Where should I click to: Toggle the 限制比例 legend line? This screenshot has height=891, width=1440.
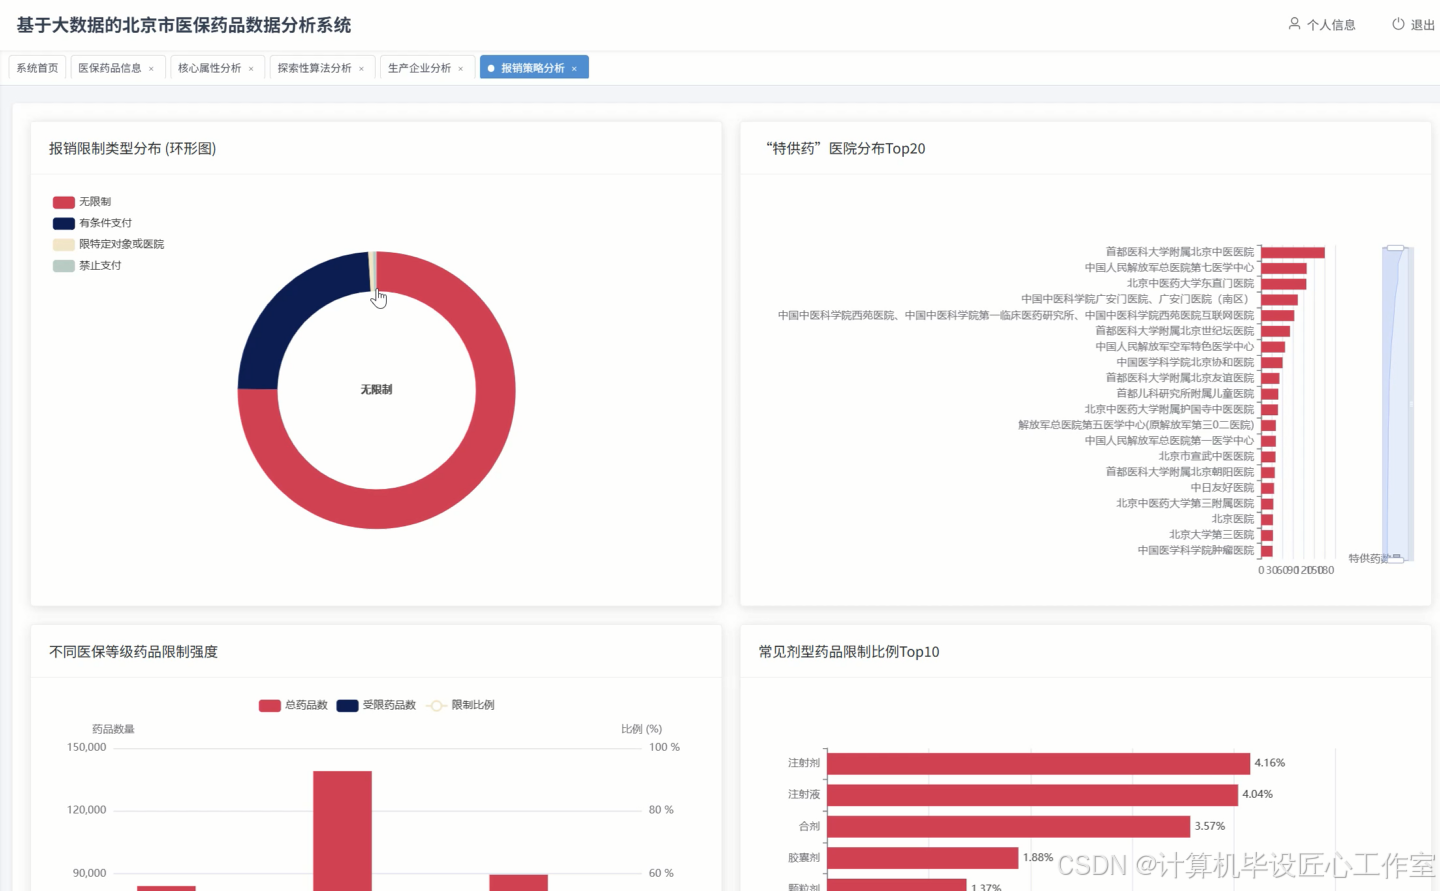(x=460, y=705)
